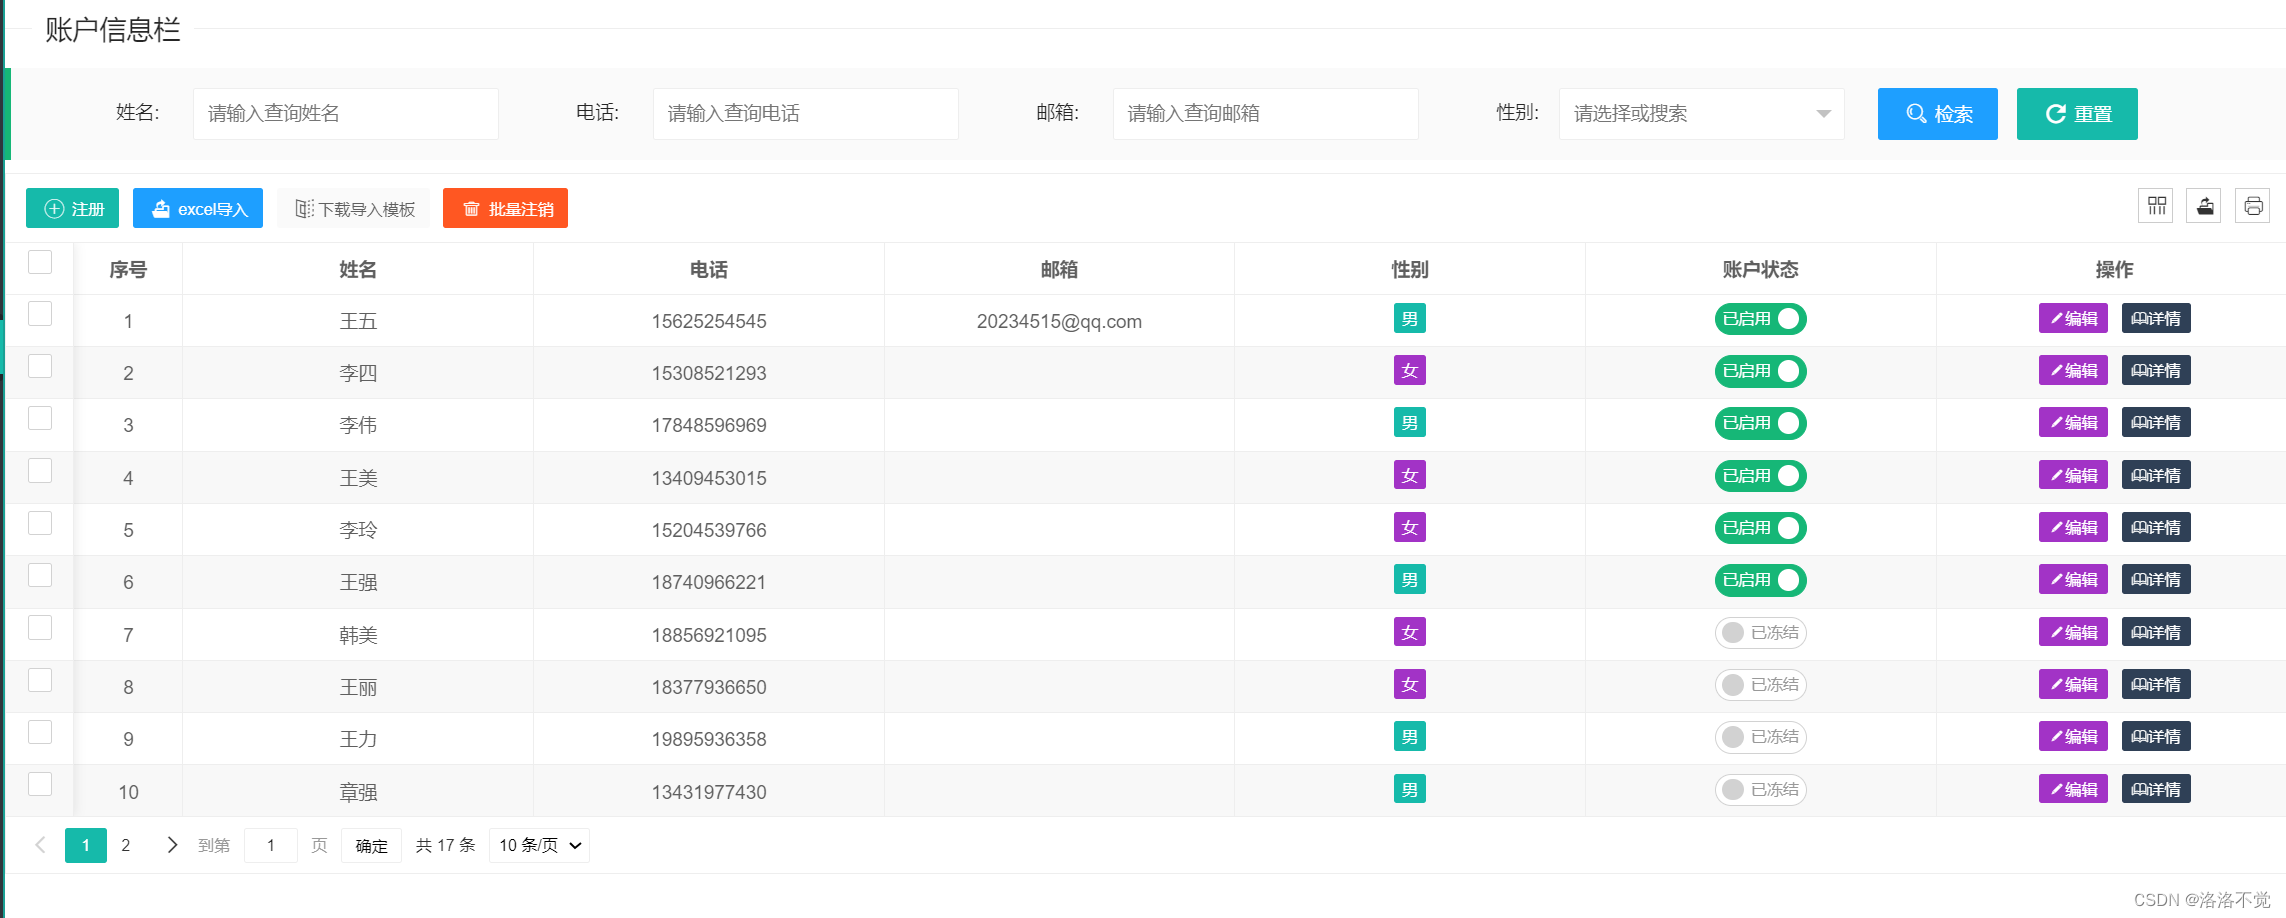Focus the page number jump field
This screenshot has width=2286, height=918.
coord(271,845)
